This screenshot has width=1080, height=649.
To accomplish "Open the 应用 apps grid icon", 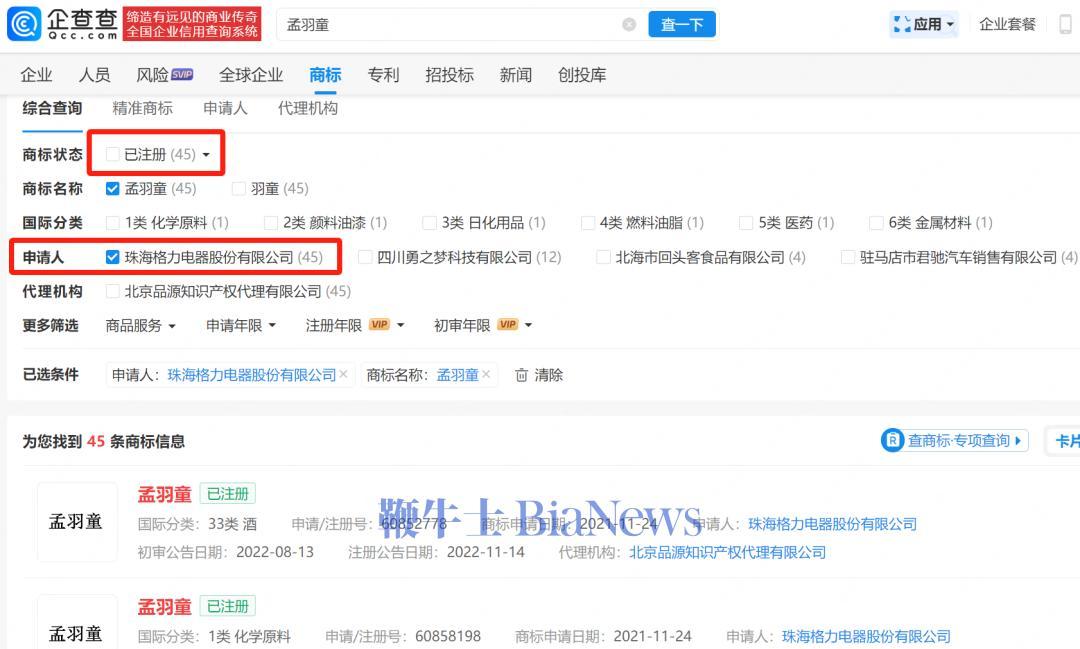I will pos(902,25).
